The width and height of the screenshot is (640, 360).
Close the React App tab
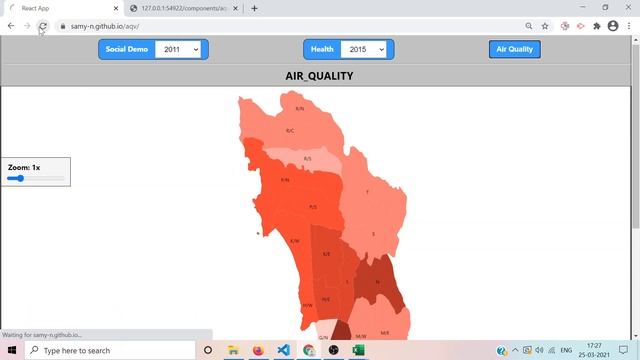tap(116, 8)
